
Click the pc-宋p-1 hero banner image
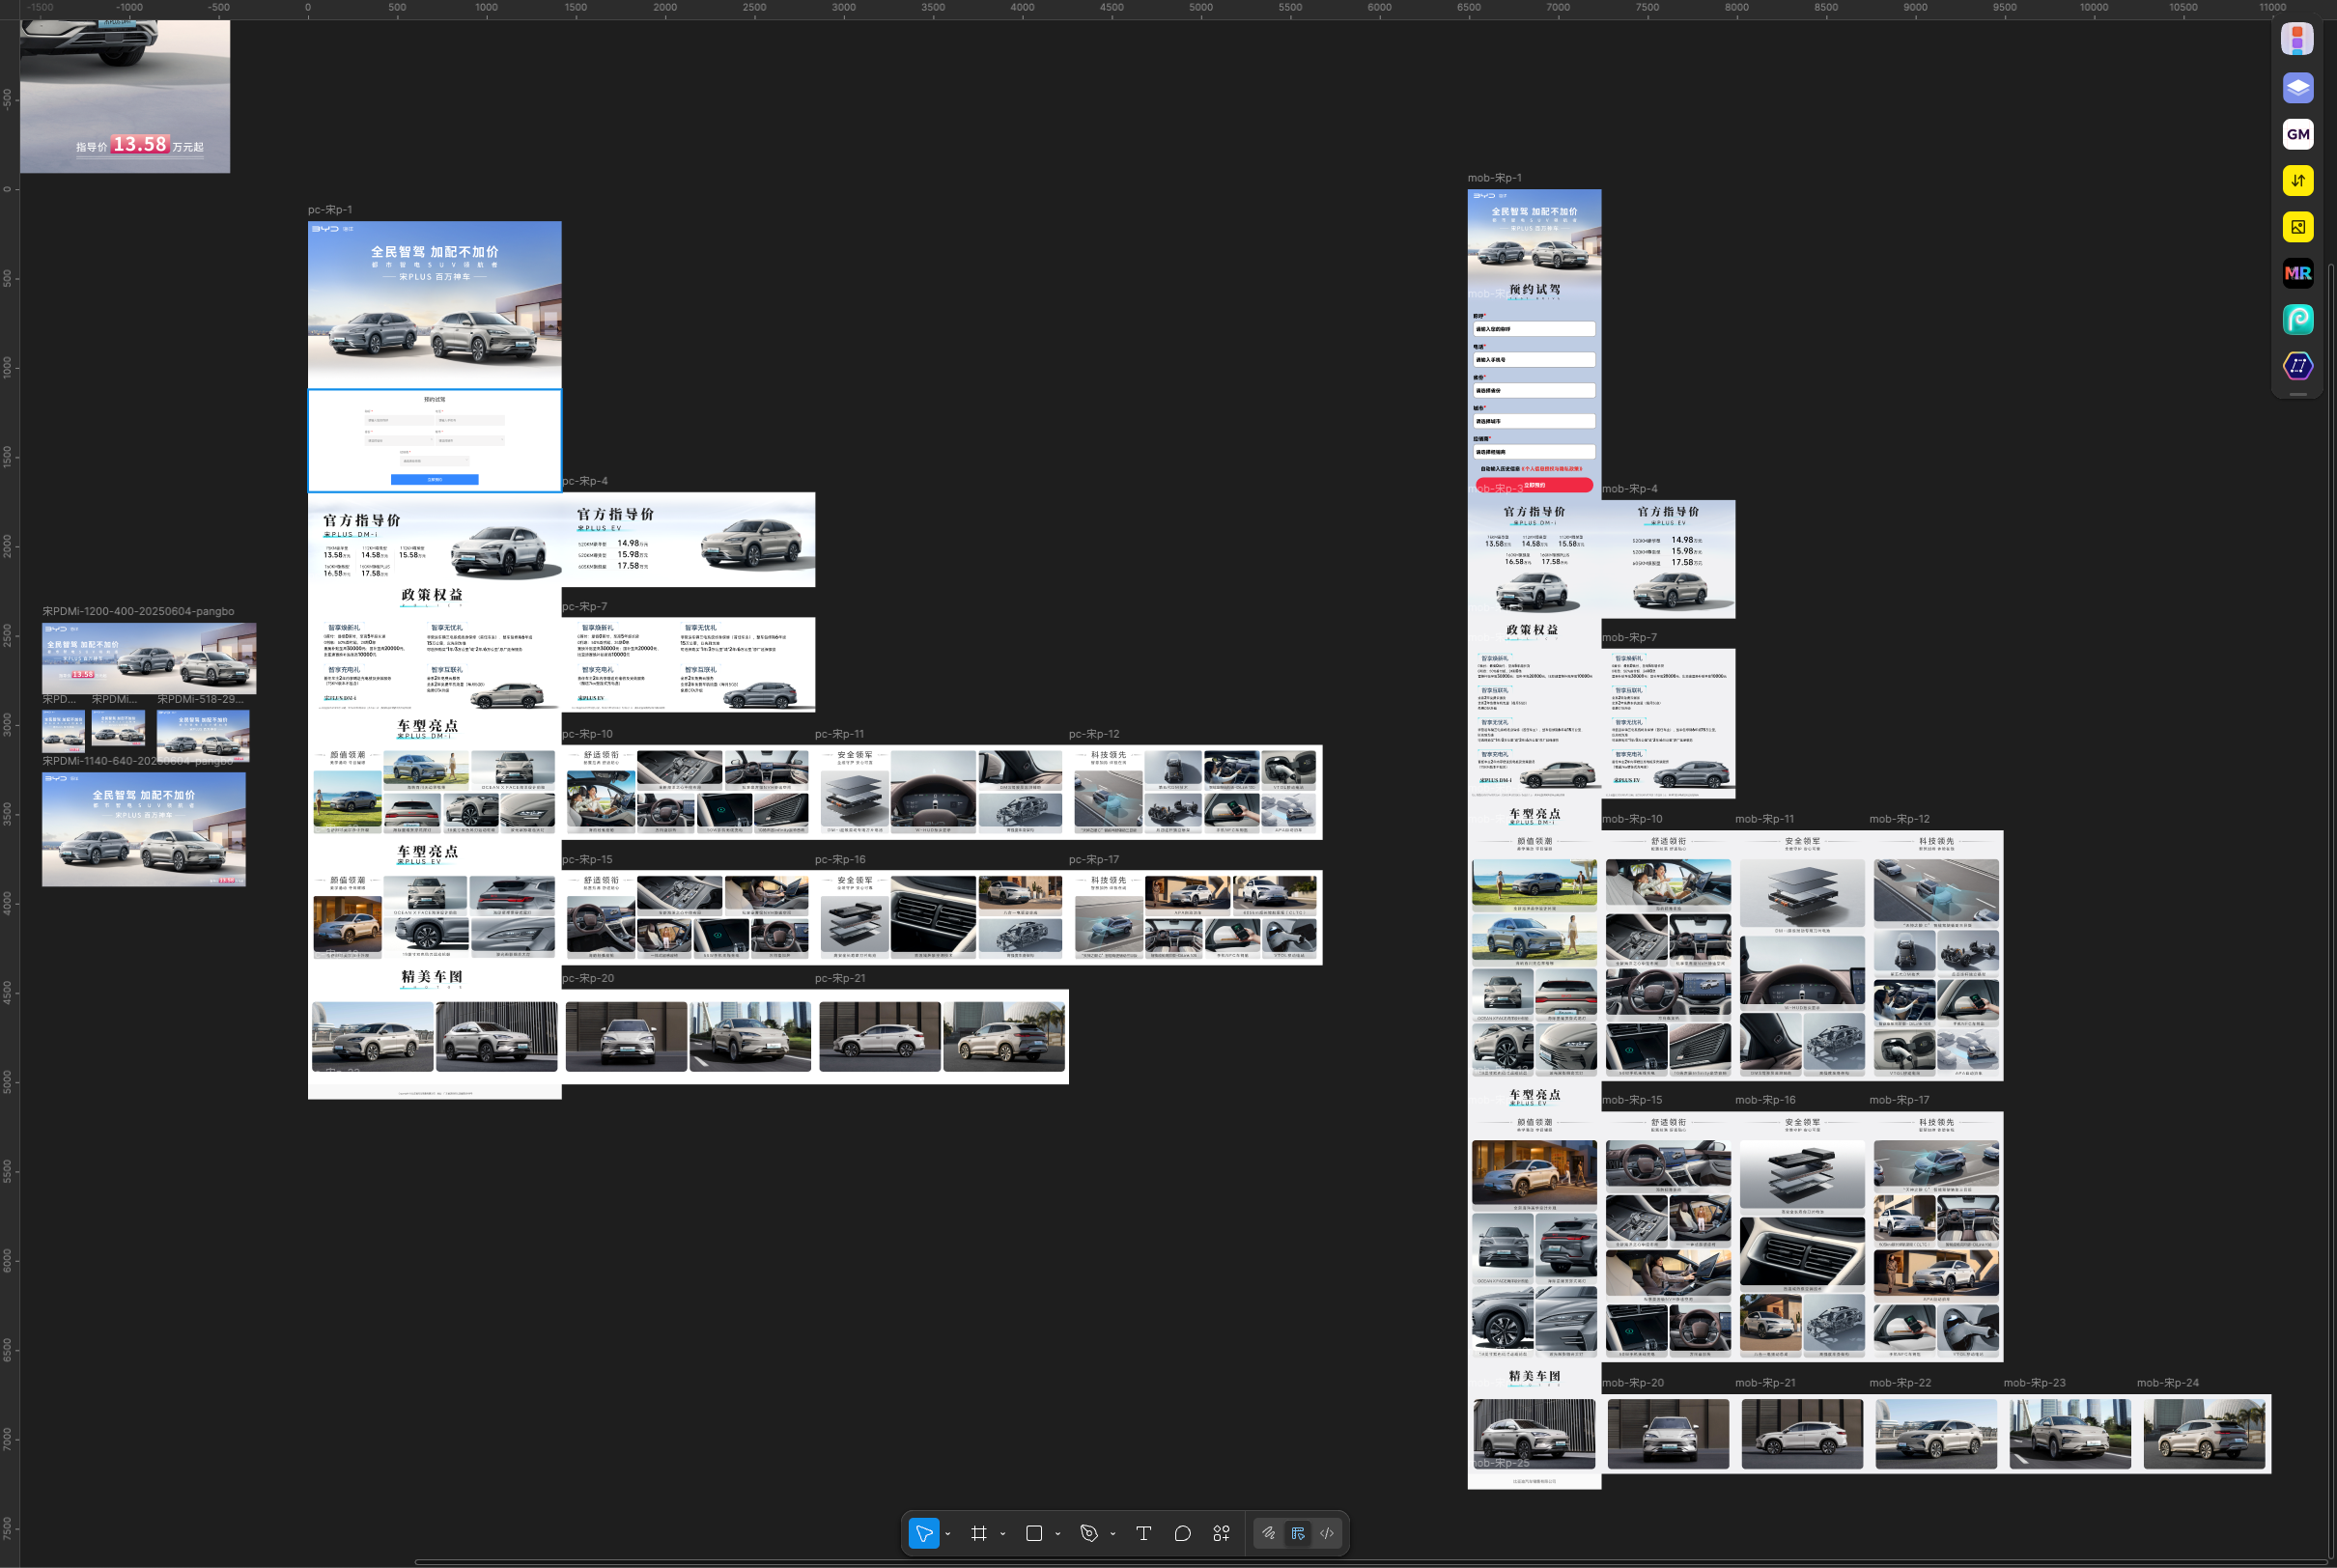coord(435,305)
